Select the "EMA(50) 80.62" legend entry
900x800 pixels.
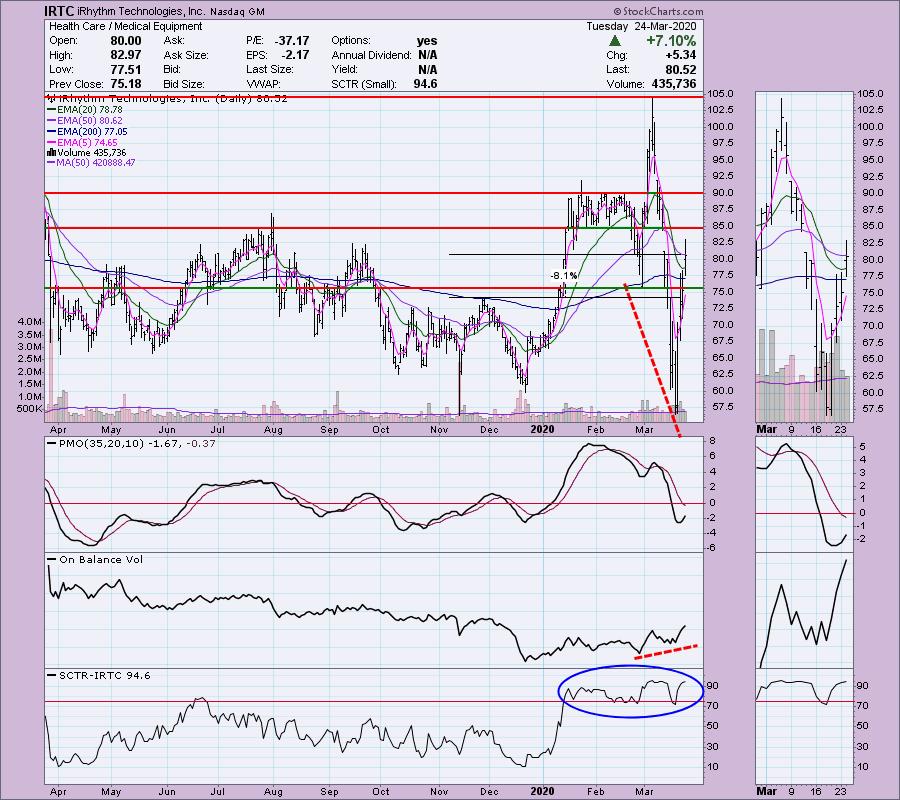[x=84, y=121]
